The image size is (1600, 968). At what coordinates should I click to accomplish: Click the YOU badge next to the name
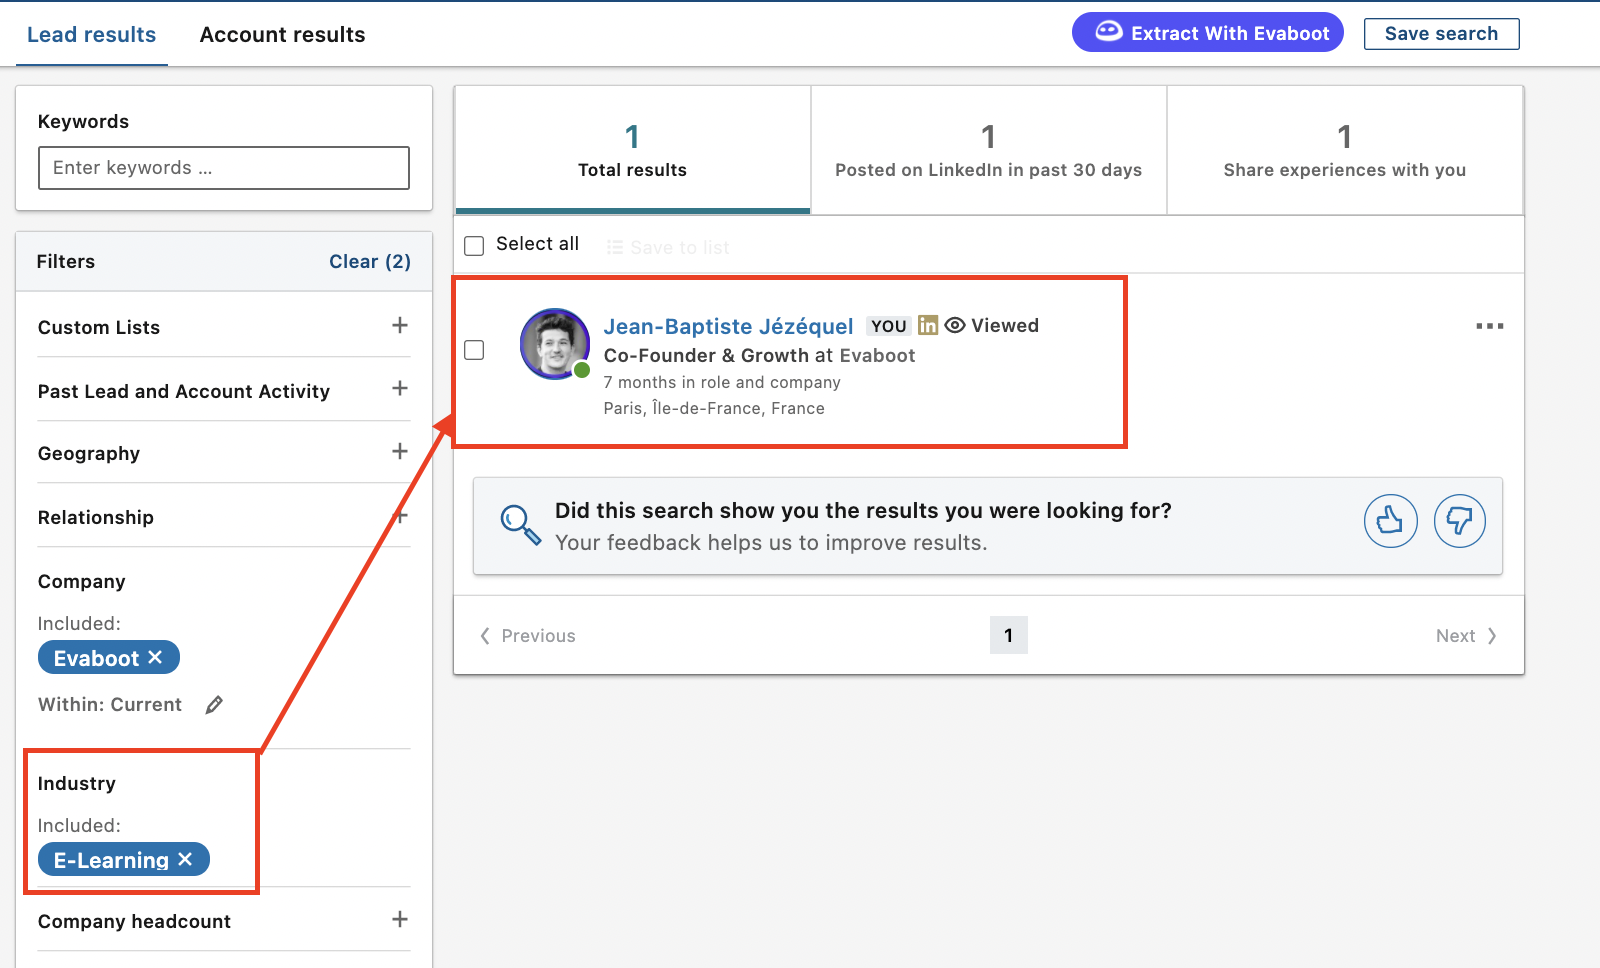tap(888, 326)
